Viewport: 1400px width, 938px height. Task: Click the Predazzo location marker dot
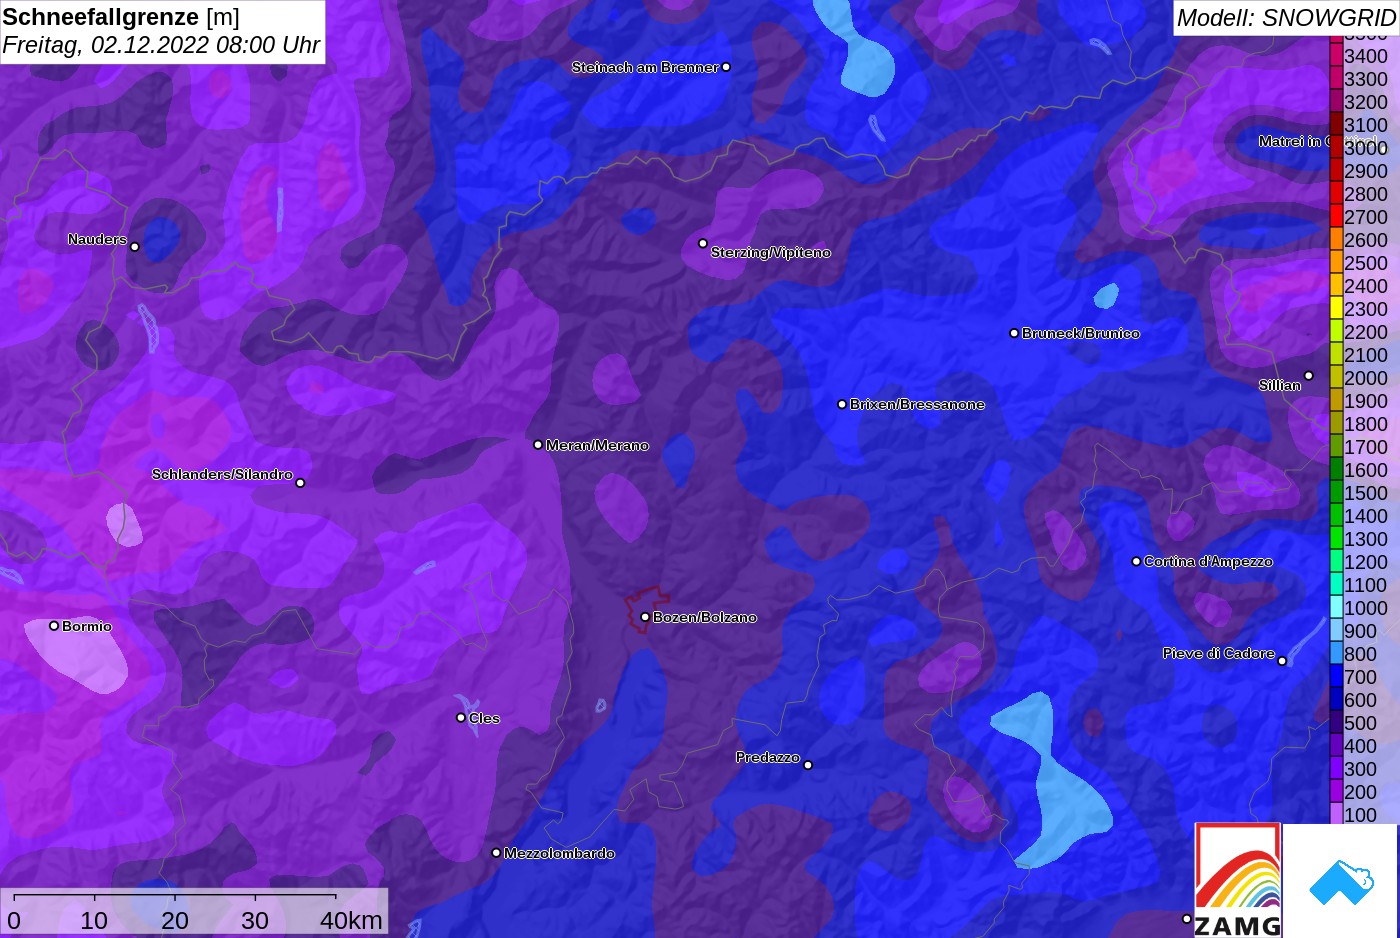tap(808, 765)
